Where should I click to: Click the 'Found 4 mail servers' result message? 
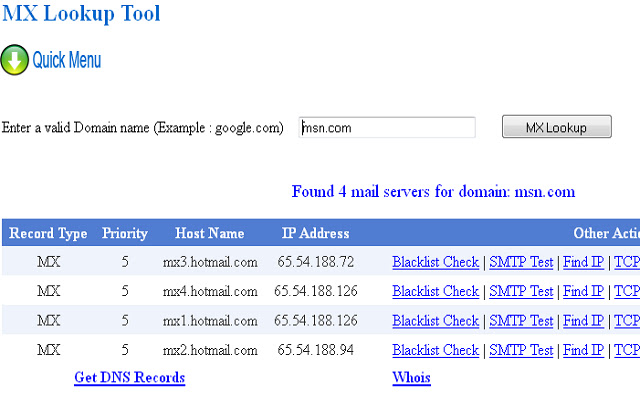tap(433, 191)
